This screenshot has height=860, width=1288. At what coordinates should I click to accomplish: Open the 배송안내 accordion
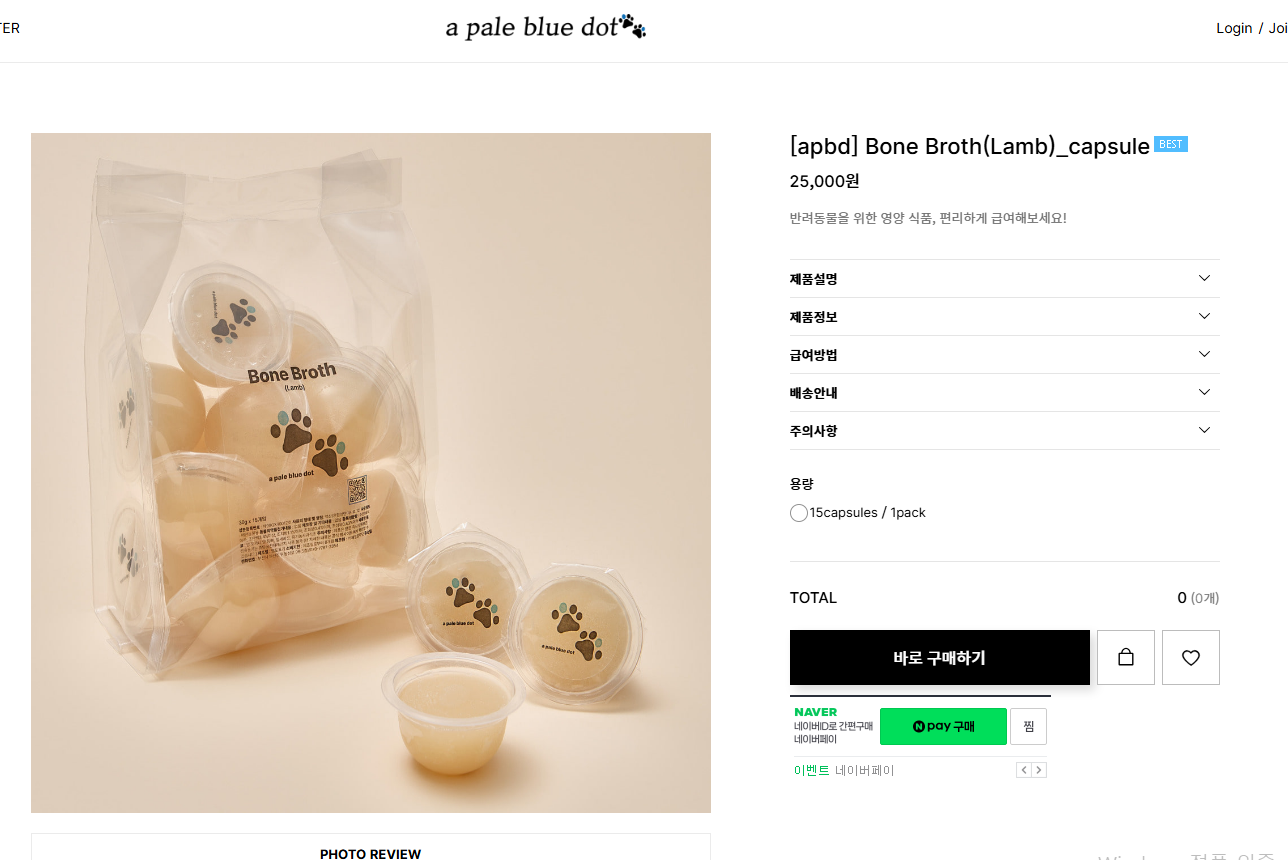(x=1004, y=393)
